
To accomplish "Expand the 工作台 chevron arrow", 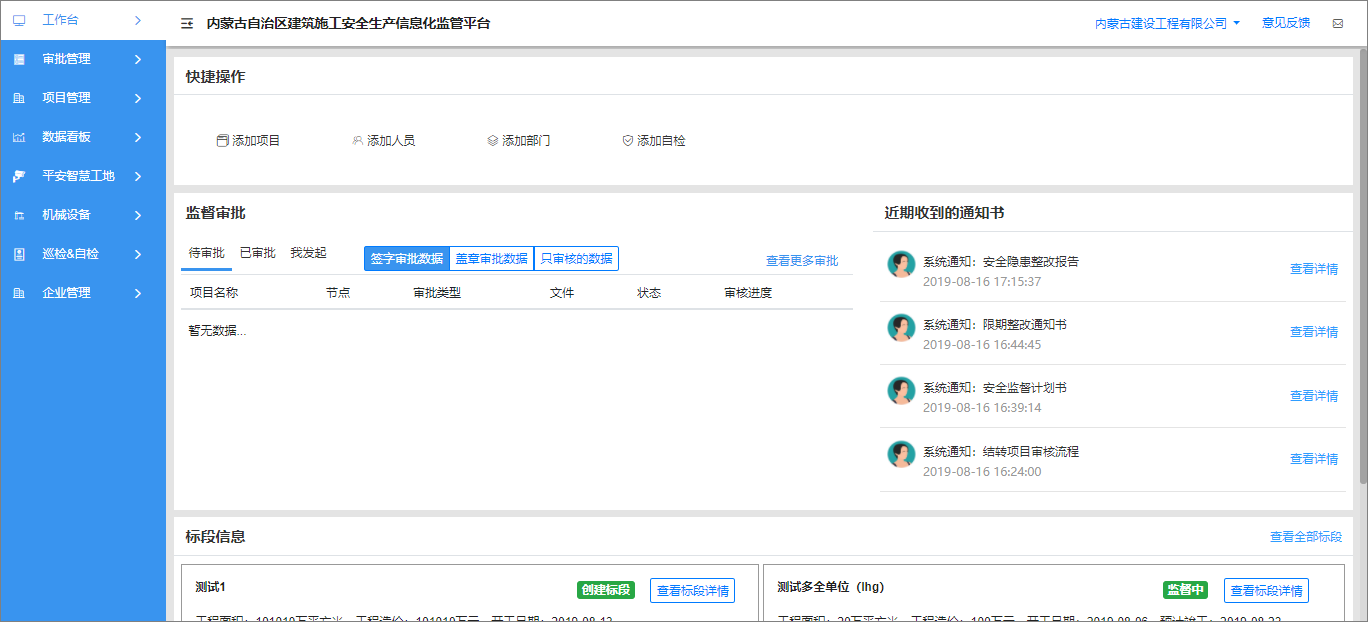I will pos(138,20).
